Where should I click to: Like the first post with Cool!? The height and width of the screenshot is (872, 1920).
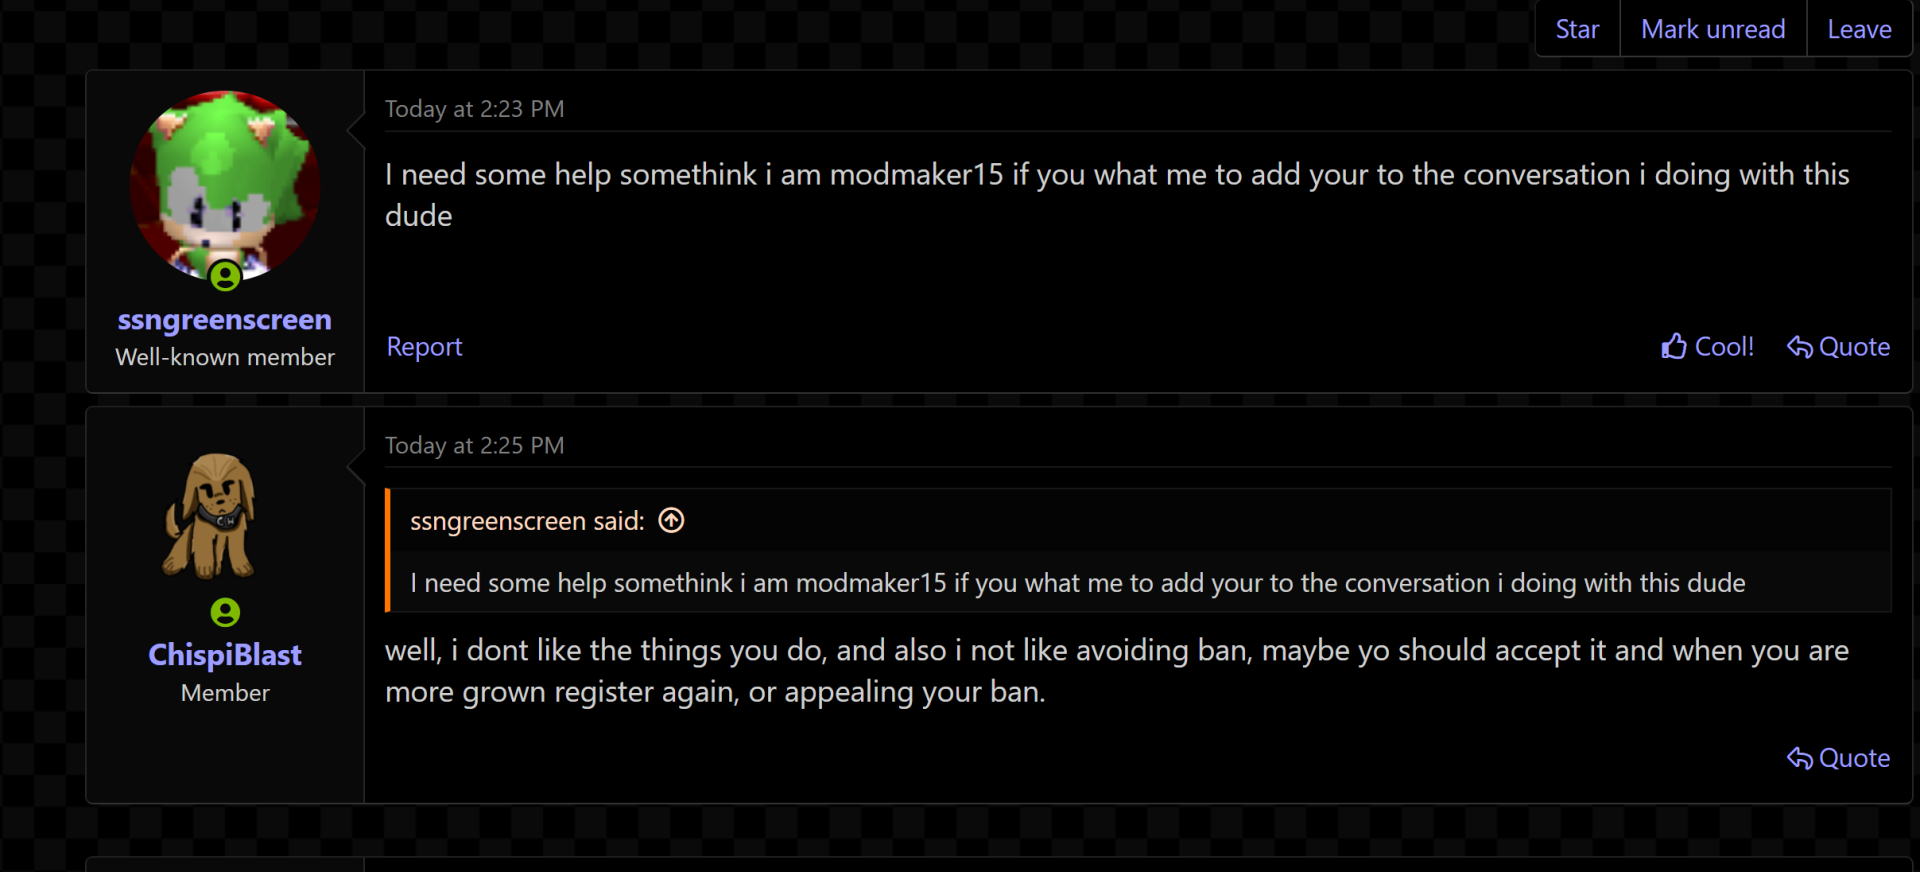tap(1708, 347)
